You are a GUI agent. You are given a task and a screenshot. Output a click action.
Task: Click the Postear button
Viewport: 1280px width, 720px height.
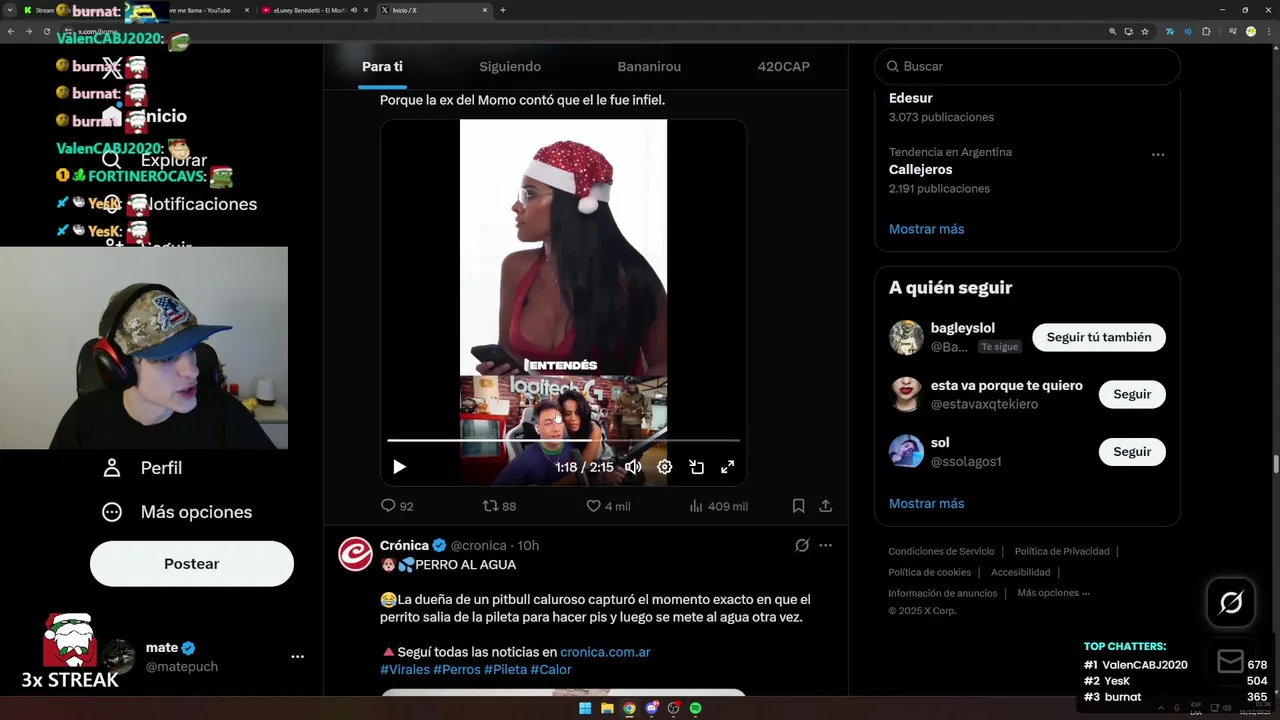192,564
